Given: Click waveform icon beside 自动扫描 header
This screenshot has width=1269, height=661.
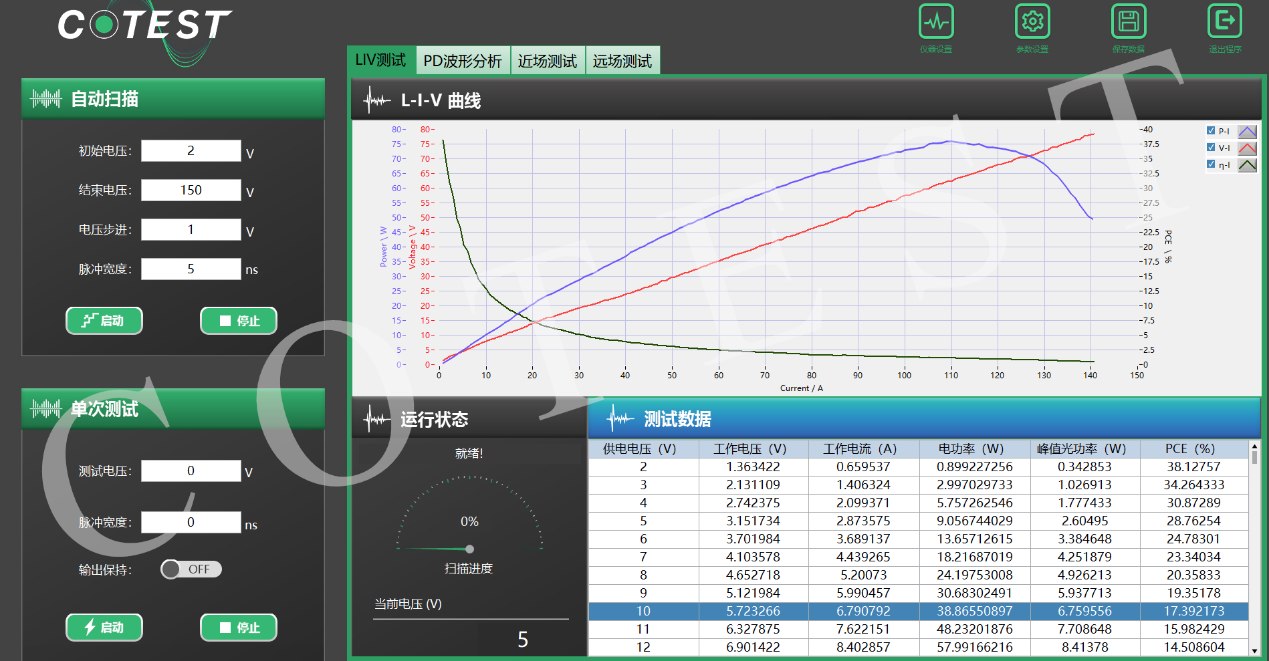Looking at the screenshot, I should point(47,99).
